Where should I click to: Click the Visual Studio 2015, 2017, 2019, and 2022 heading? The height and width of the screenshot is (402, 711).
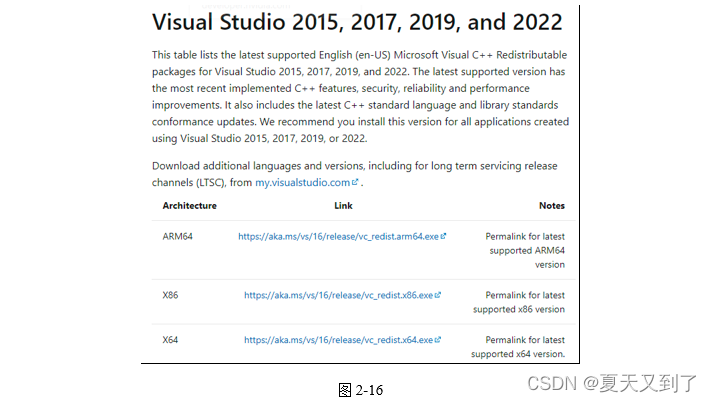click(357, 22)
